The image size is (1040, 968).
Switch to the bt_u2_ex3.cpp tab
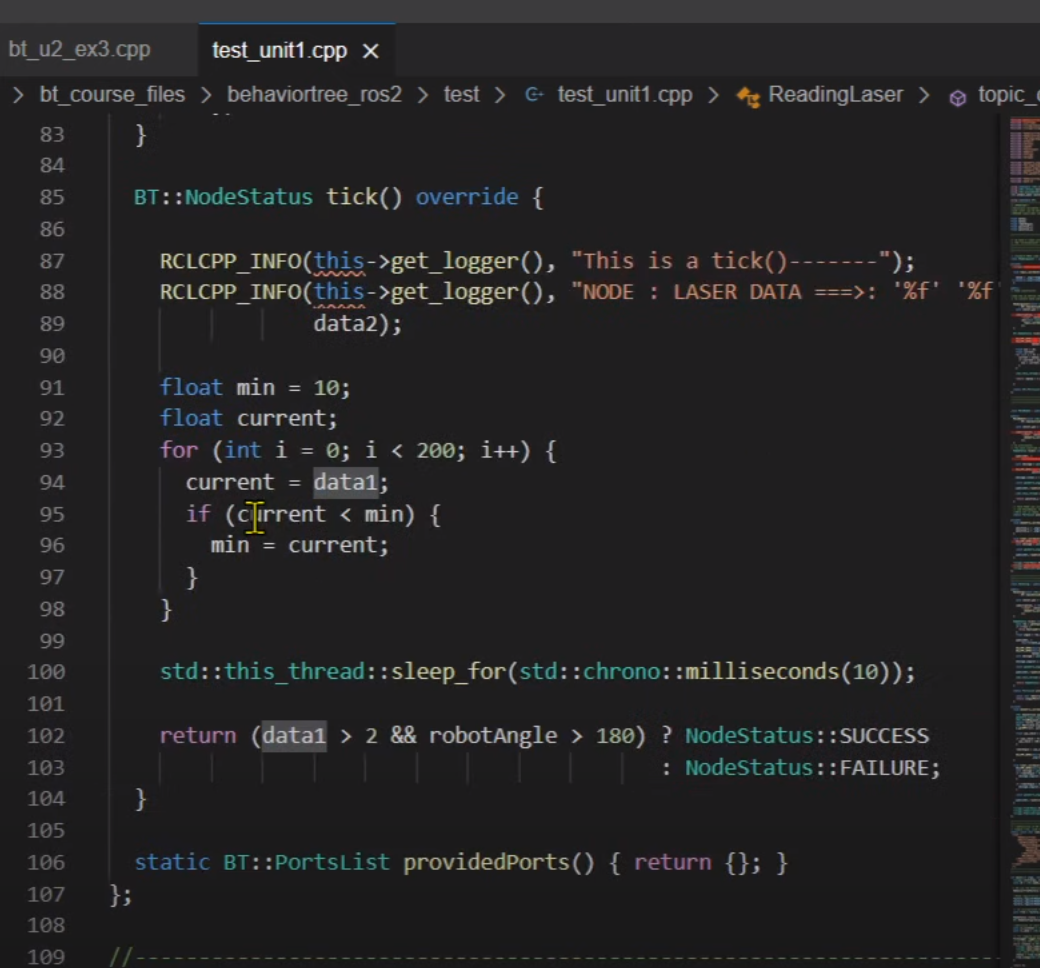pyautogui.click(x=79, y=50)
